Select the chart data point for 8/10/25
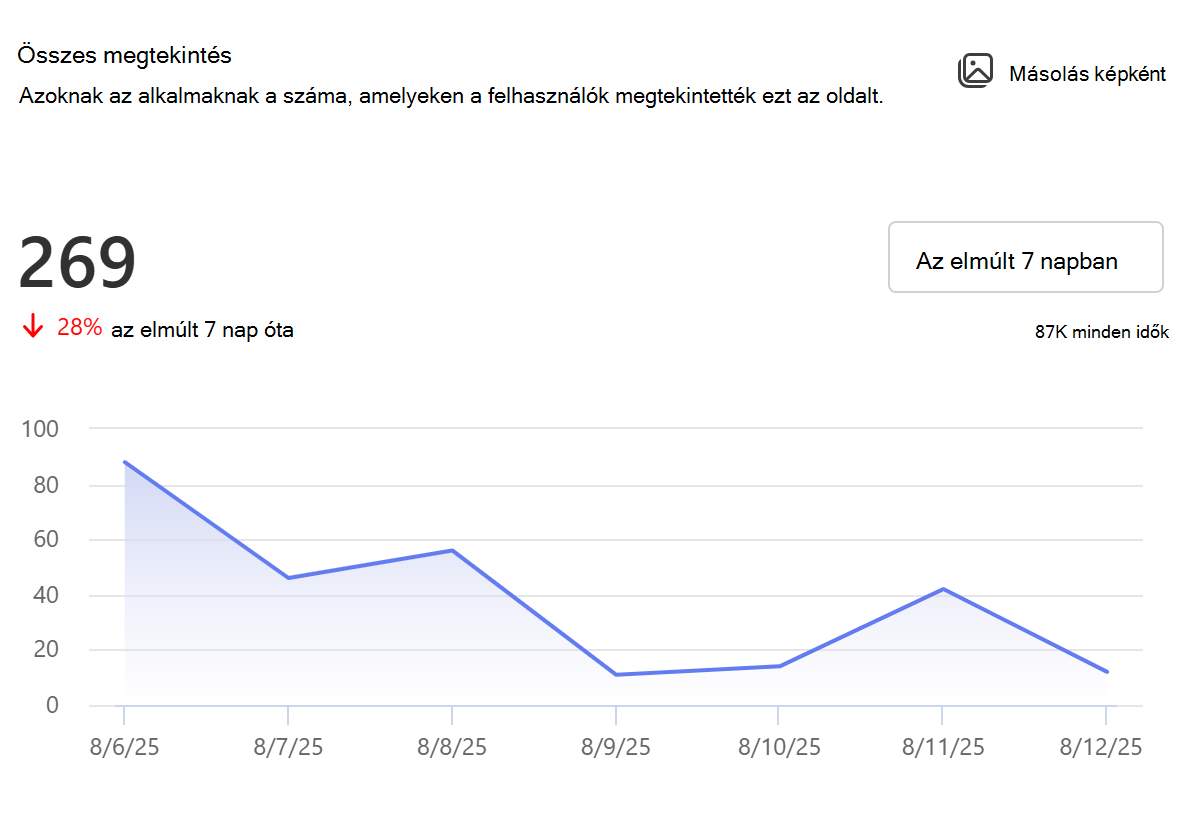 pos(779,666)
